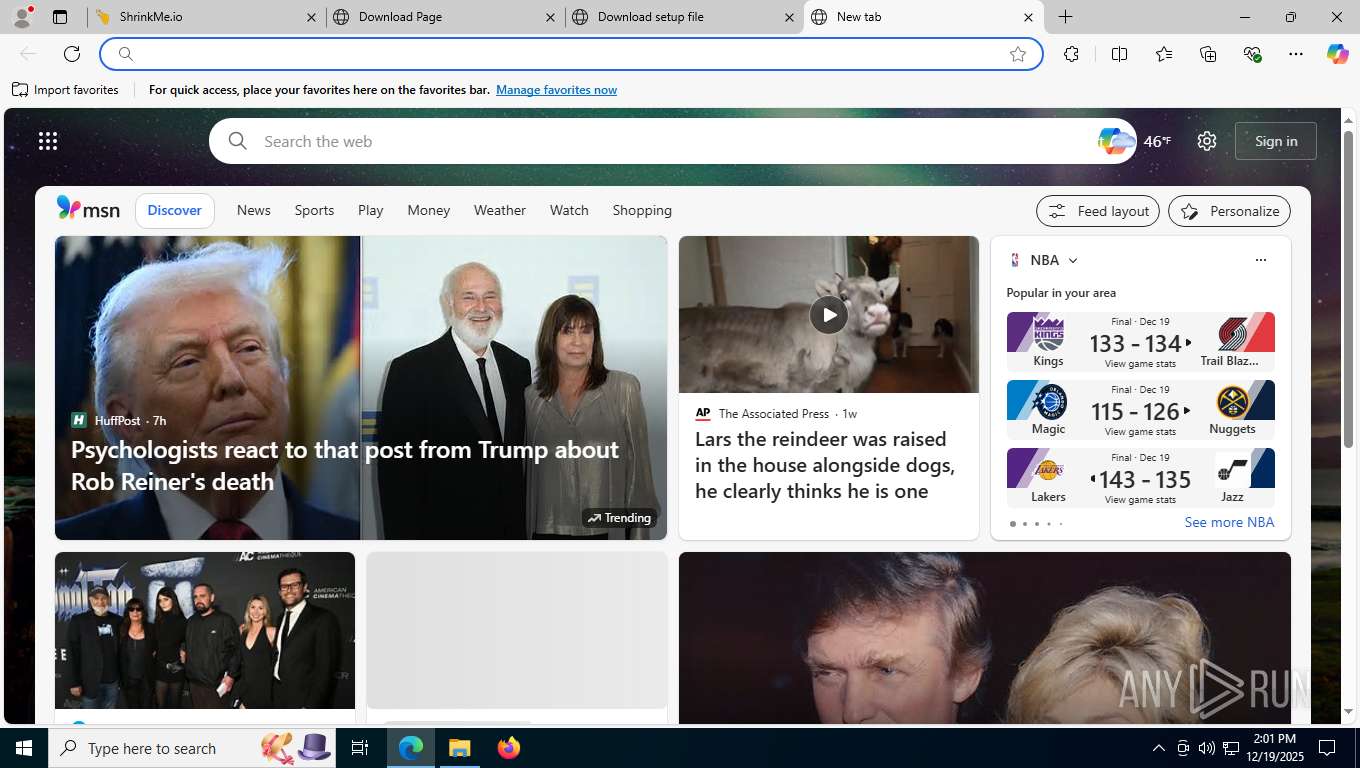Expand Magic vs Nuggets game arrow

click(1187, 410)
